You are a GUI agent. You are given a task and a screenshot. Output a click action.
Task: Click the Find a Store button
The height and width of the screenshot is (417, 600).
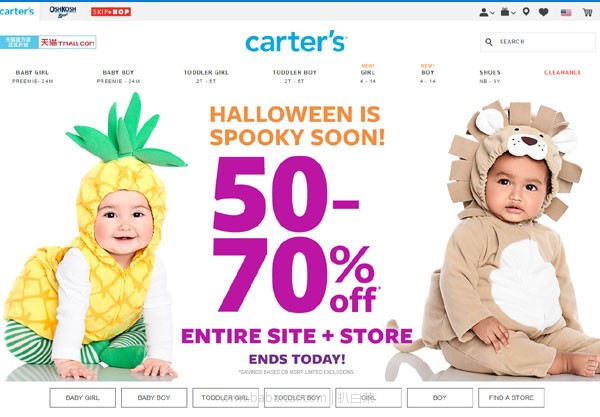[x=511, y=398]
